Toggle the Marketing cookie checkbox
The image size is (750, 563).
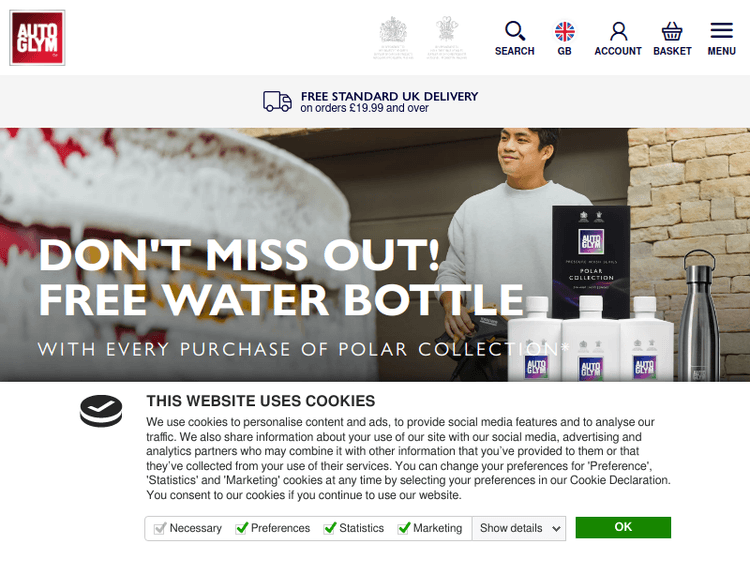pyautogui.click(x=404, y=528)
